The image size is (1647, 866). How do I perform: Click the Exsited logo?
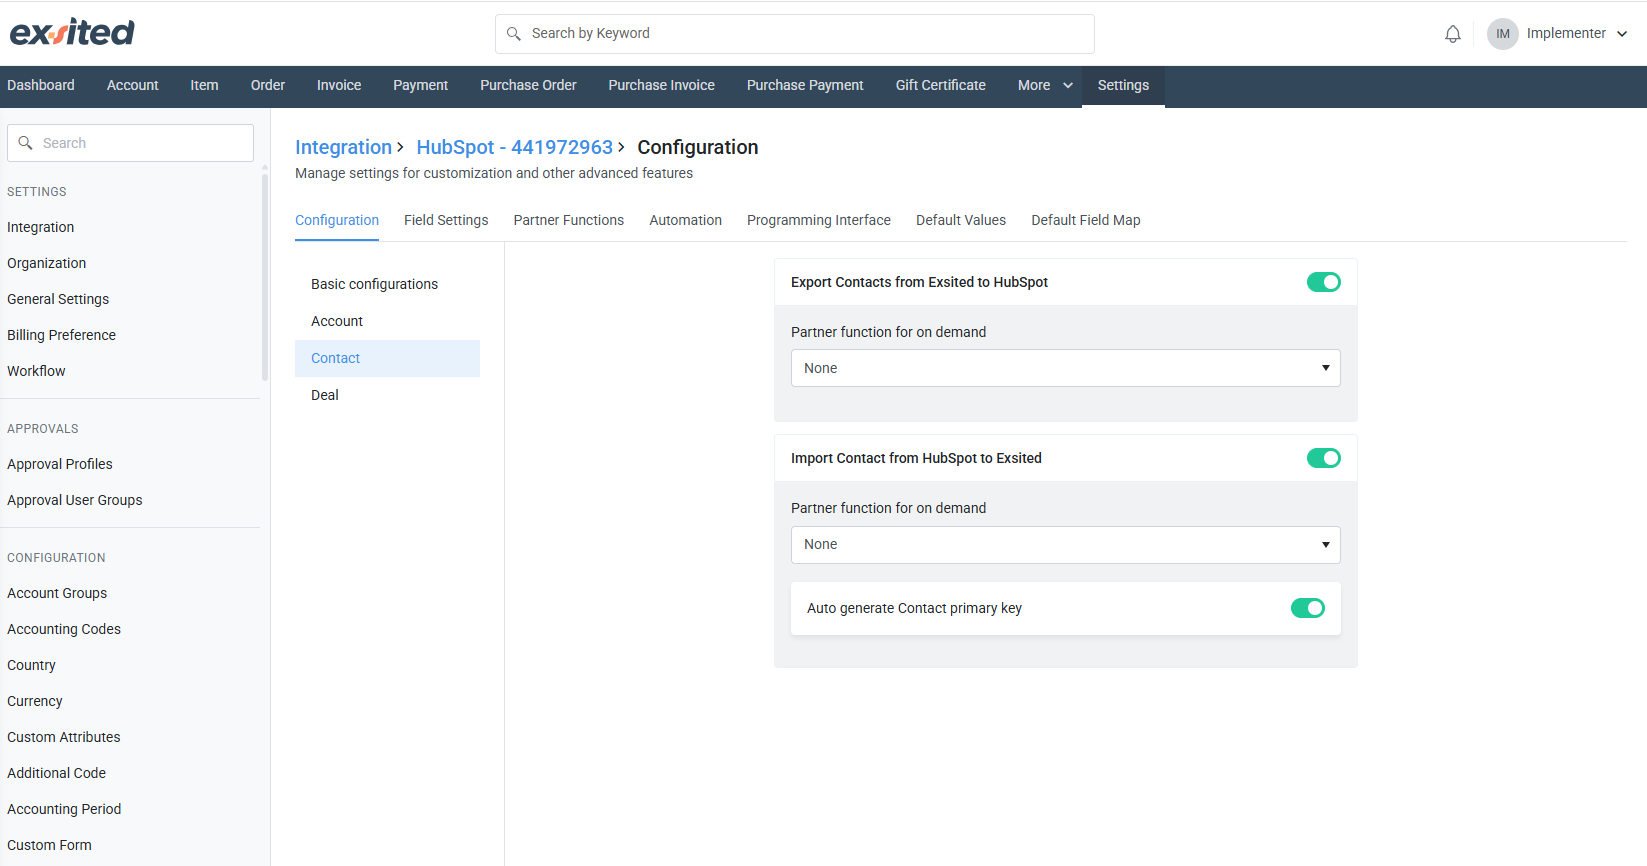pyautogui.click(x=72, y=33)
